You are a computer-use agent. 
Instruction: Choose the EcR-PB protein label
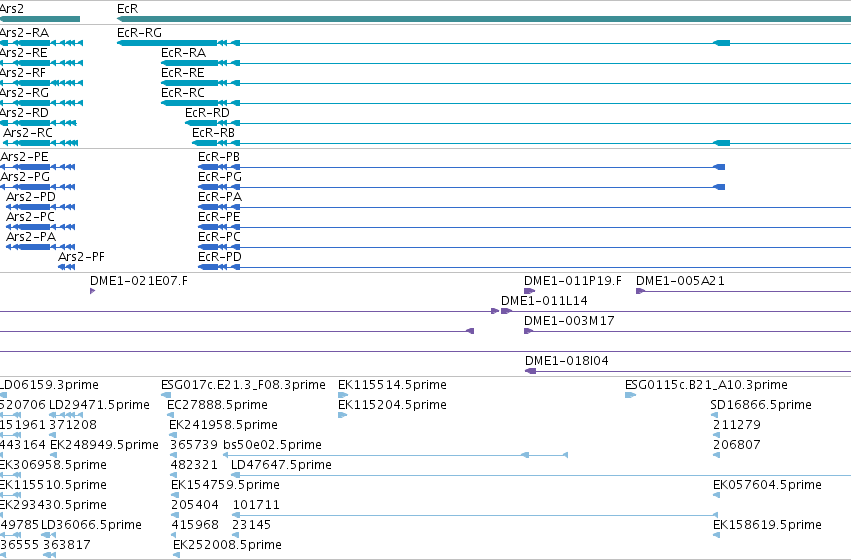[x=219, y=157]
